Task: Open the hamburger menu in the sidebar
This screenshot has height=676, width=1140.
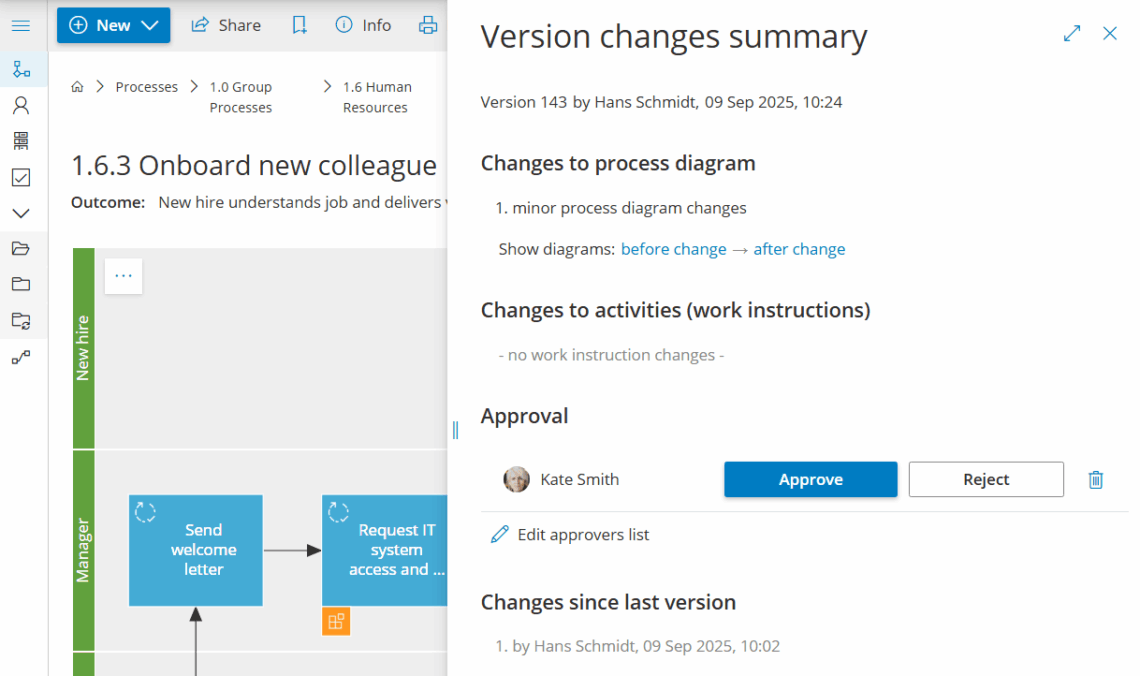Action: (20, 25)
